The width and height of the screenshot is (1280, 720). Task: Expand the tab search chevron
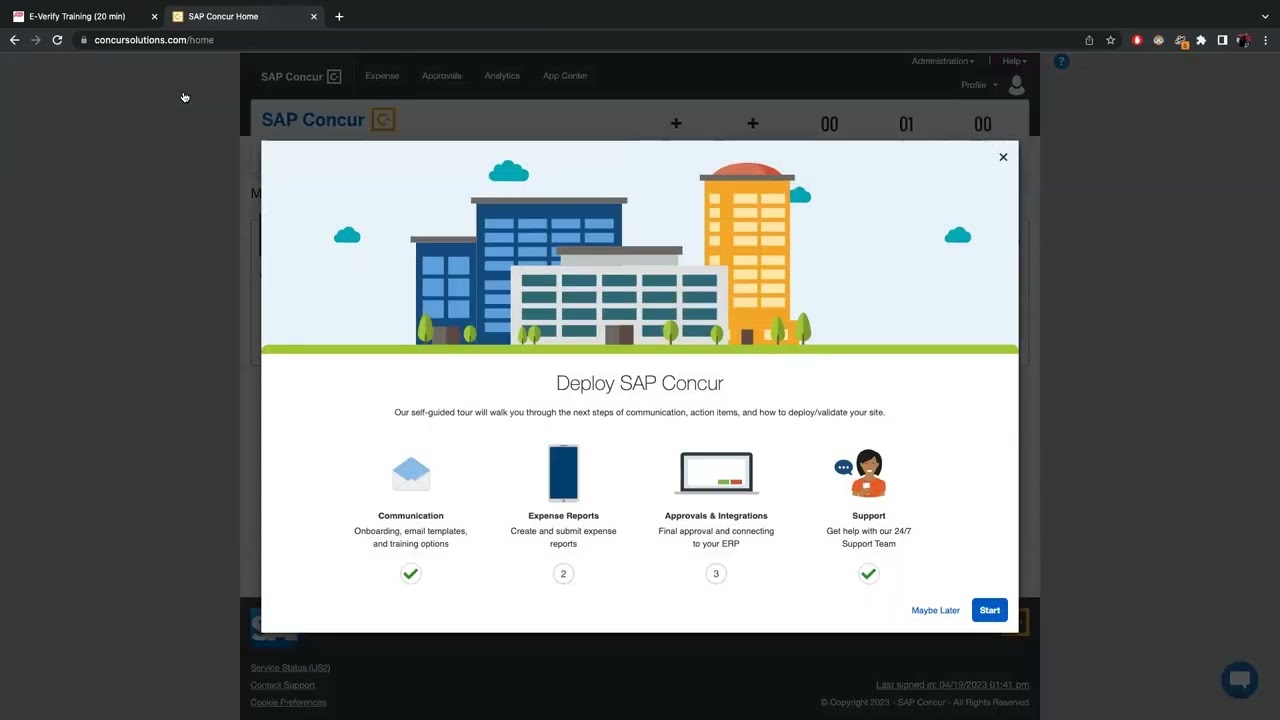click(1265, 17)
